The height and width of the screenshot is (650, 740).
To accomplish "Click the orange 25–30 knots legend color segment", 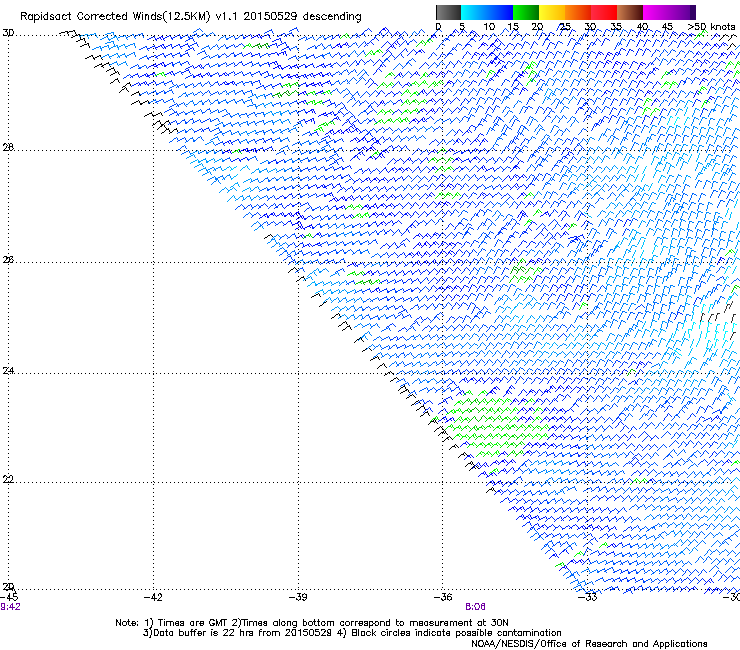I will pos(578,12).
